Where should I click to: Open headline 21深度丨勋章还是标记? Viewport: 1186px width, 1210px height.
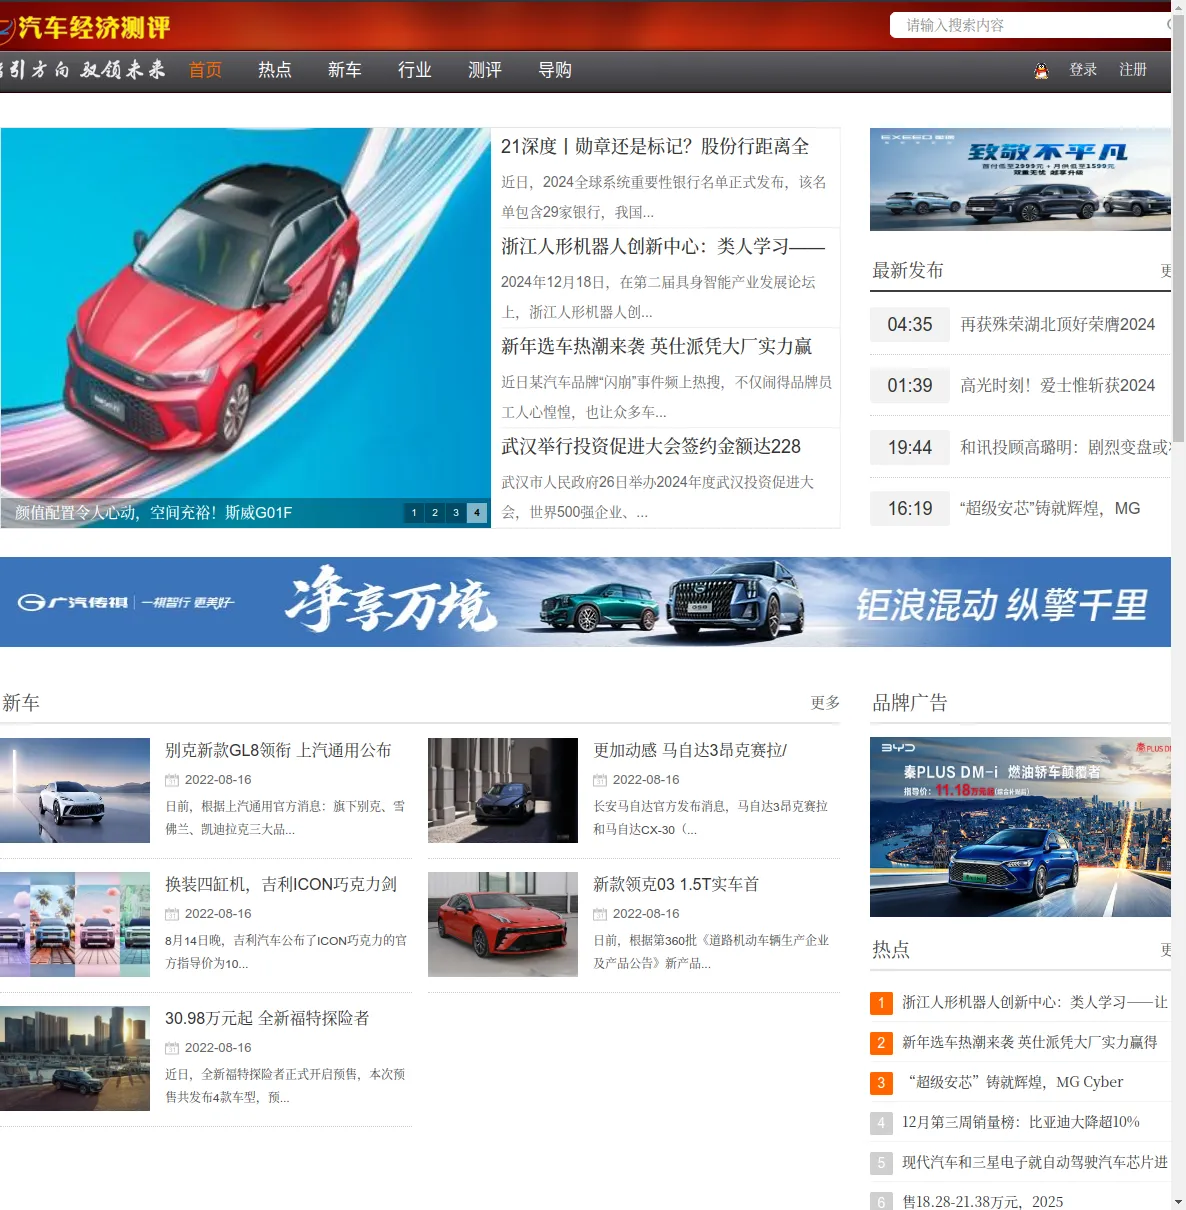pyautogui.click(x=655, y=147)
